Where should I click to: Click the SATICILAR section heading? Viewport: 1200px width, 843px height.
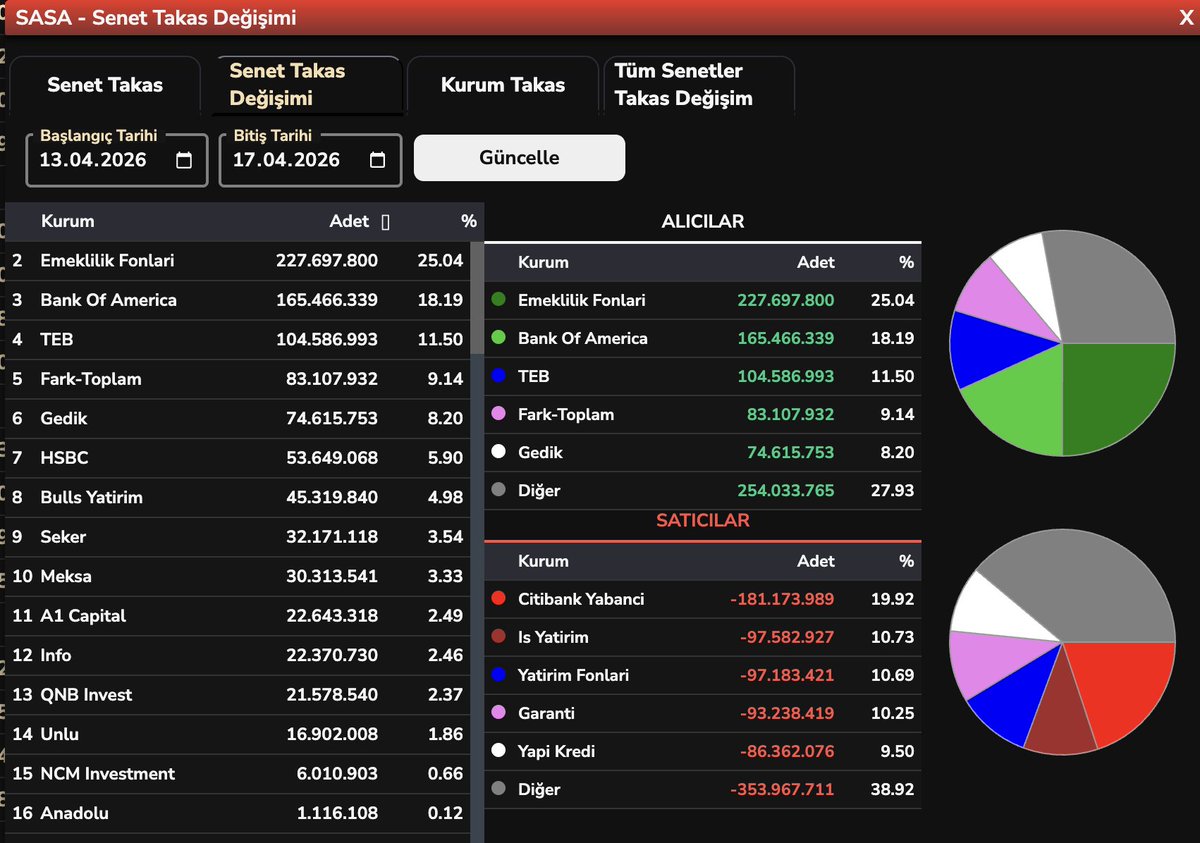point(703,521)
